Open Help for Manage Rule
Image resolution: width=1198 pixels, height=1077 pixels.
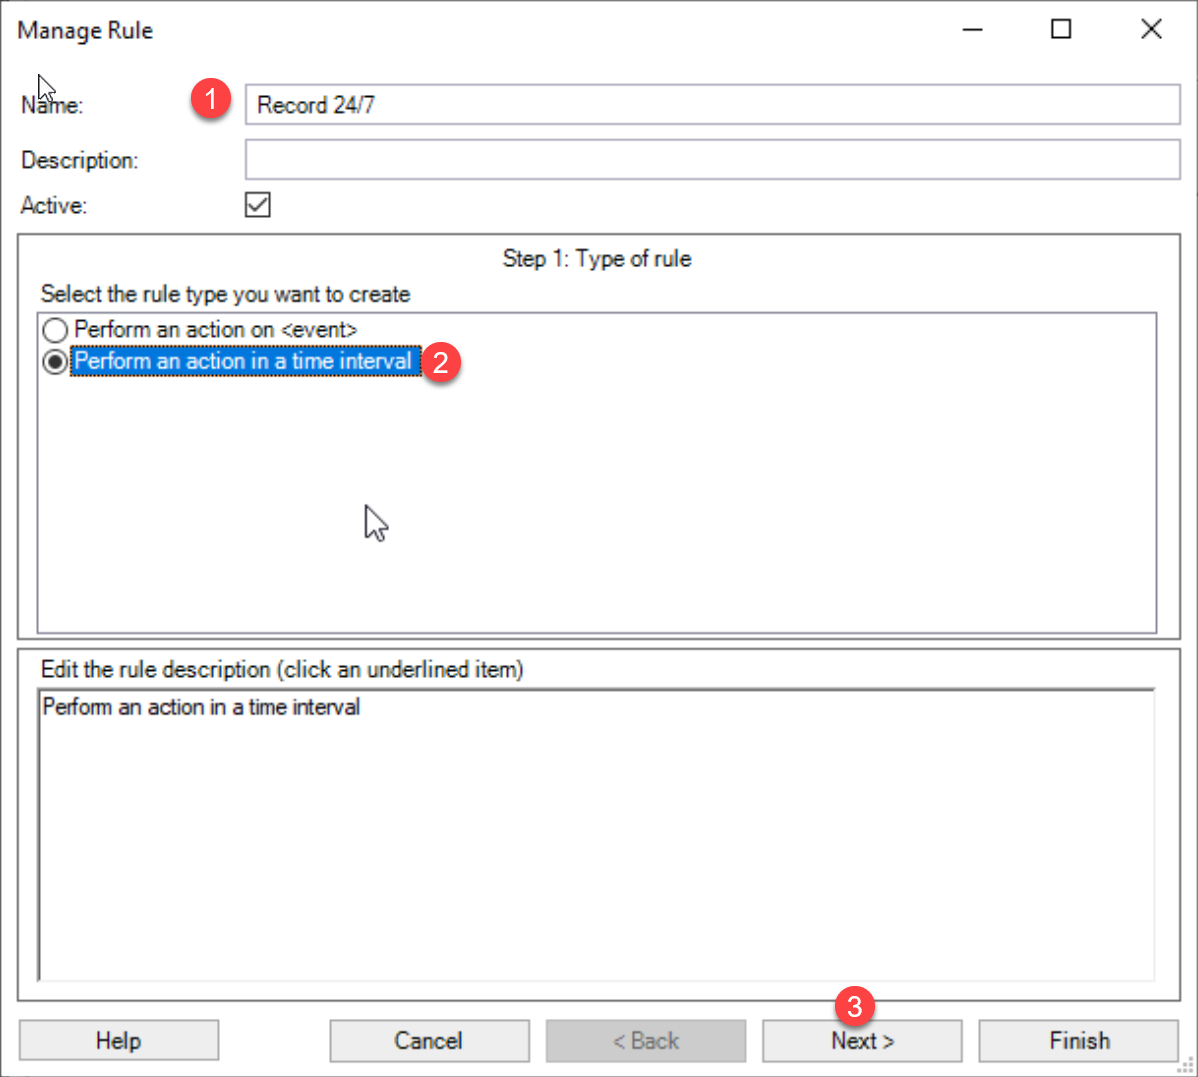tap(118, 1041)
